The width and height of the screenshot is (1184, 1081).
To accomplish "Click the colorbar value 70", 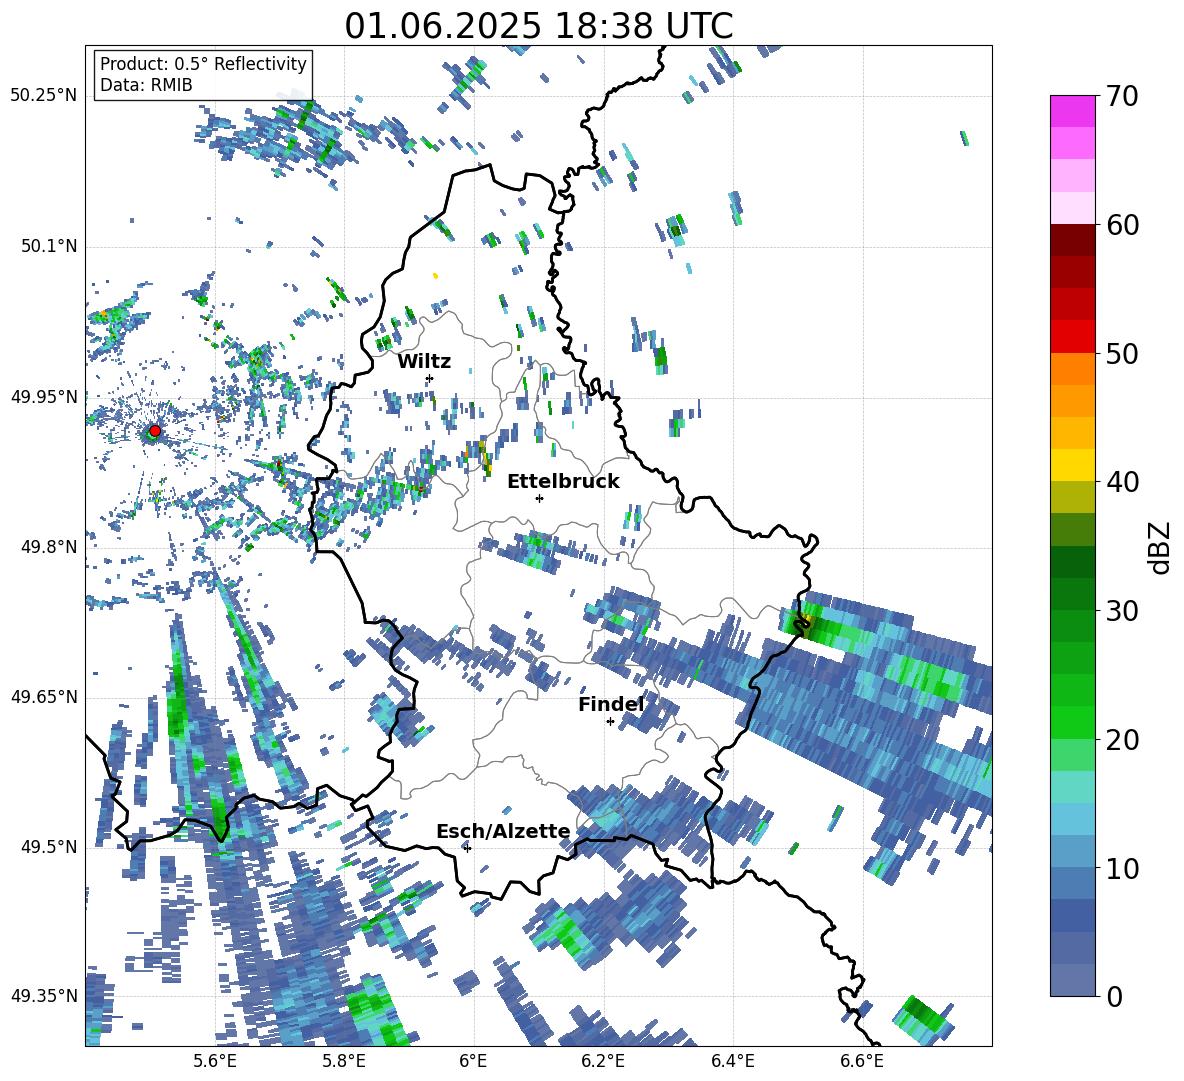I will [x=1122, y=96].
